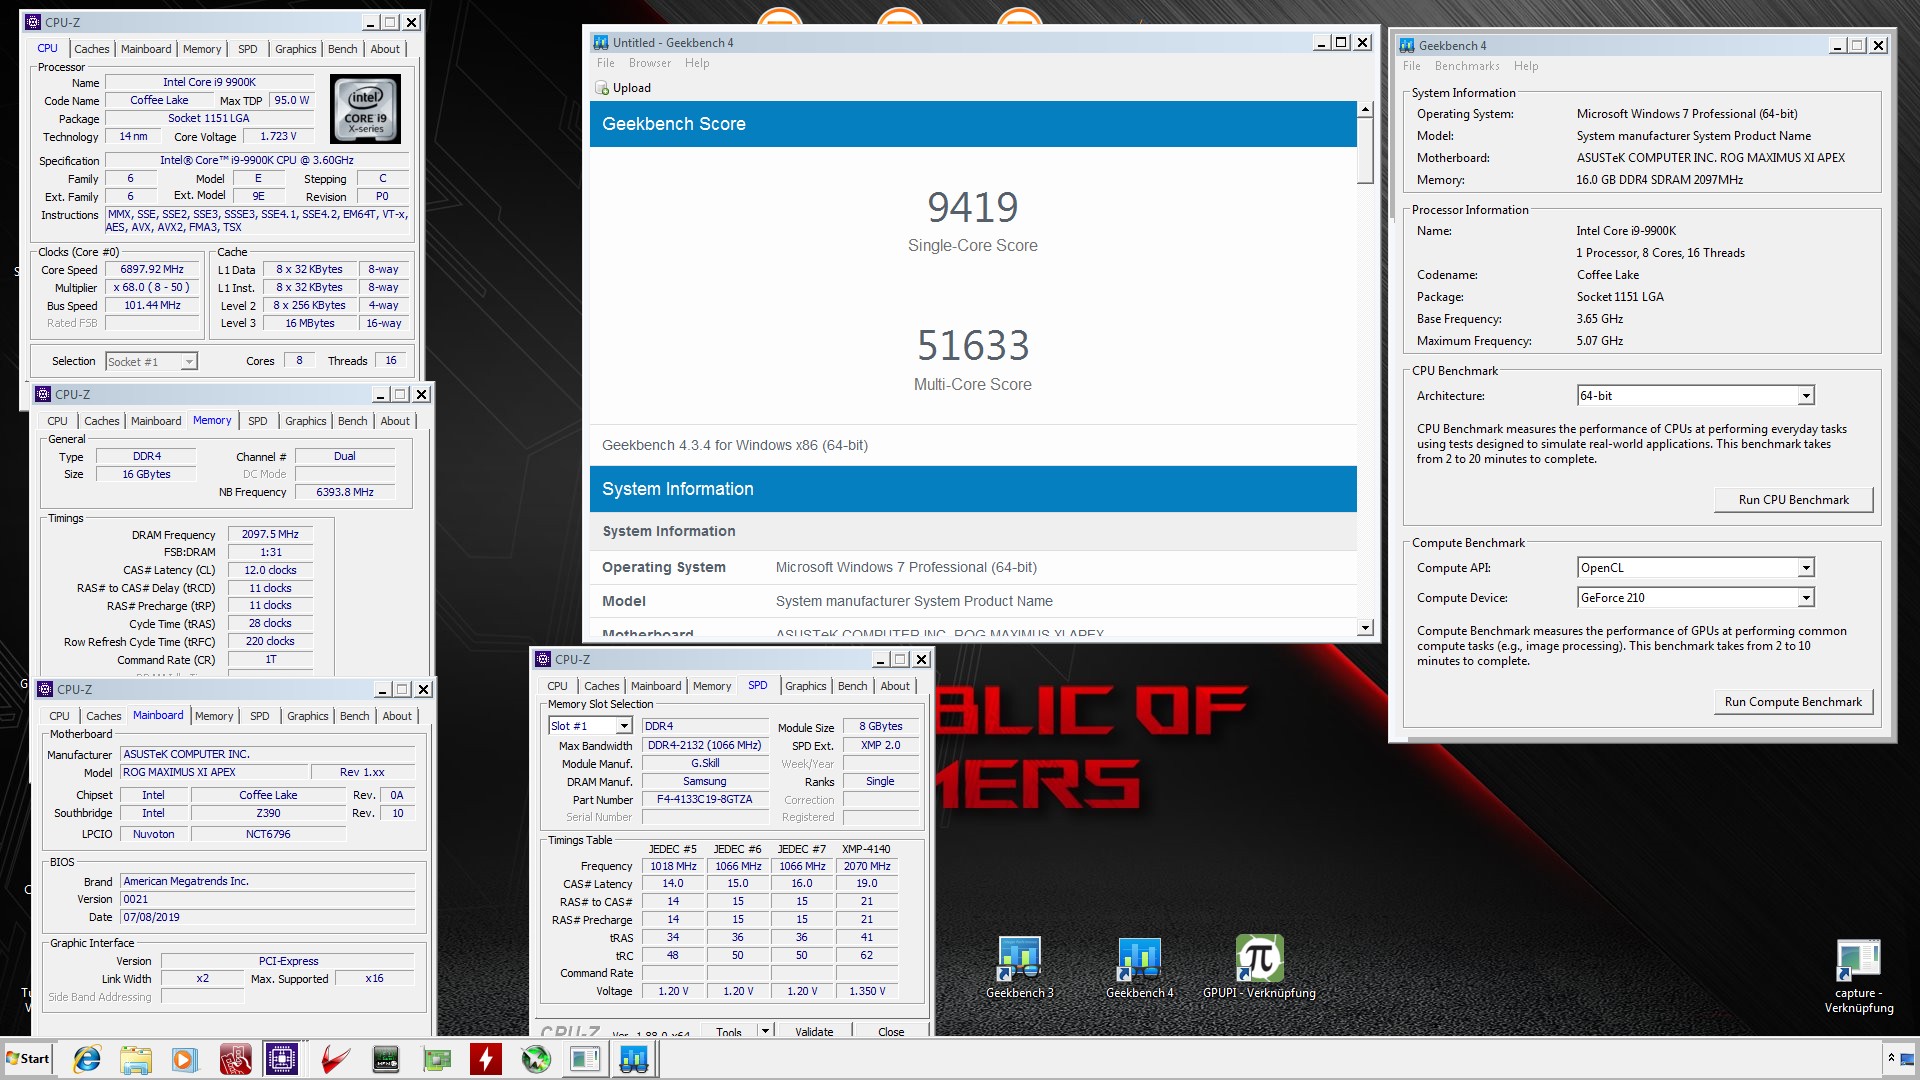Click title icon of CPU-Z Mainboard window
This screenshot has width=1920, height=1080.
tap(45, 690)
